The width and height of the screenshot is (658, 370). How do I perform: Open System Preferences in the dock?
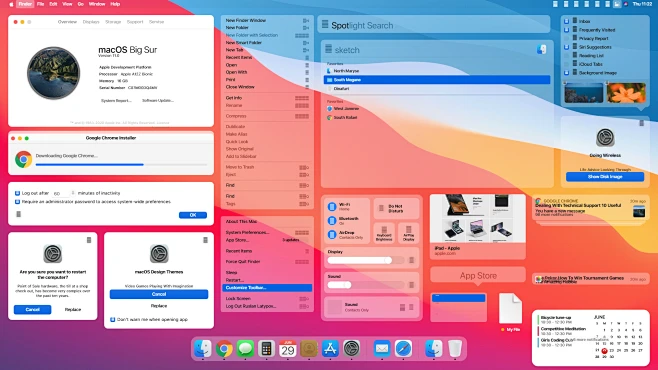(x=352, y=349)
